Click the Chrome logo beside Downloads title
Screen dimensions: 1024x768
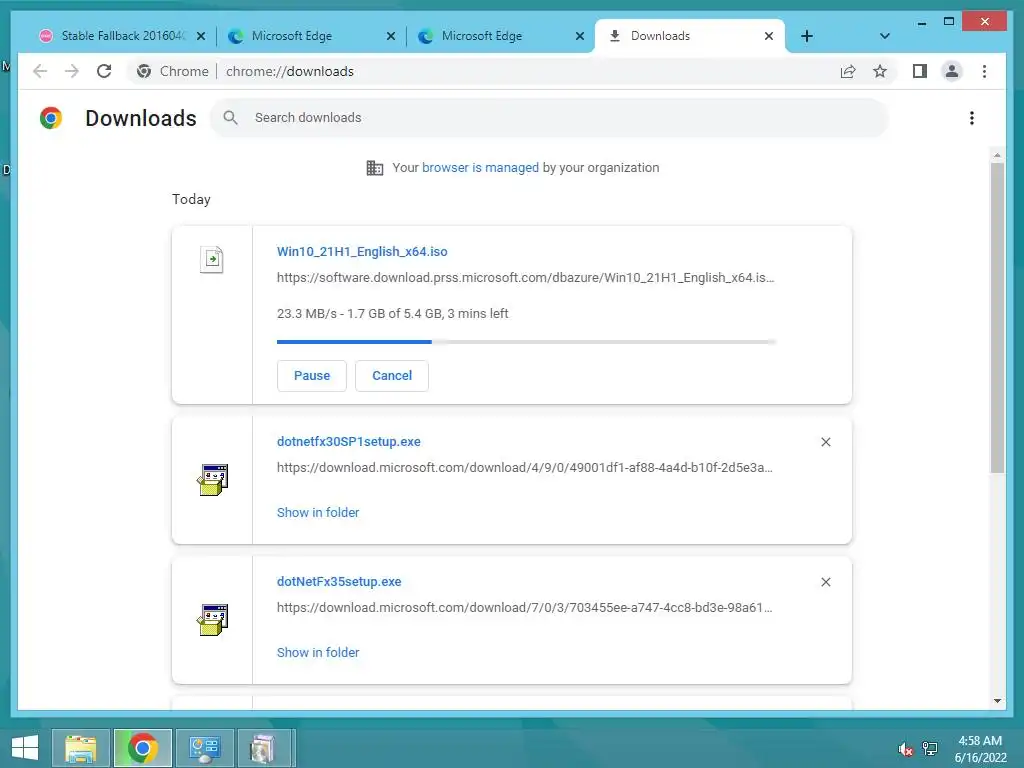click(51, 118)
